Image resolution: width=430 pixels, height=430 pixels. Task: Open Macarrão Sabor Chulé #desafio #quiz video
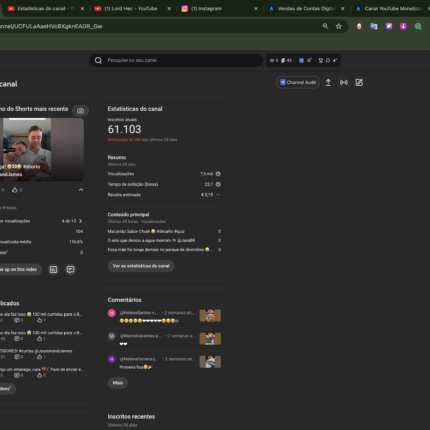(x=146, y=231)
